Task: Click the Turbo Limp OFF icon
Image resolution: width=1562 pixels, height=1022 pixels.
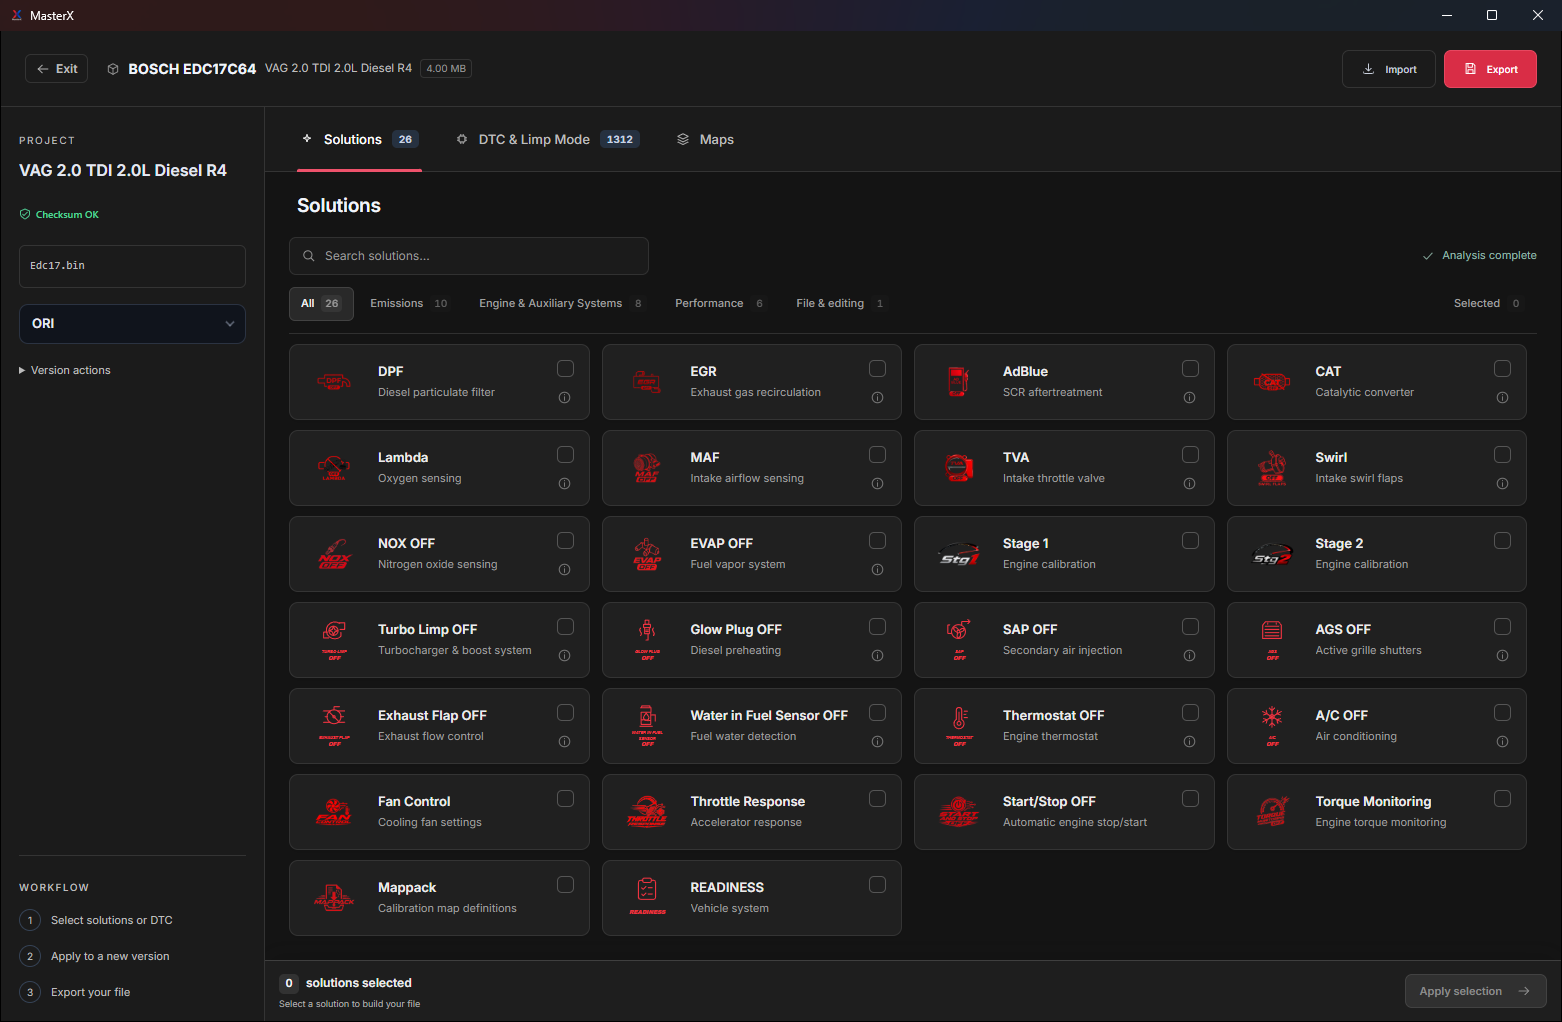Action: tap(334, 640)
